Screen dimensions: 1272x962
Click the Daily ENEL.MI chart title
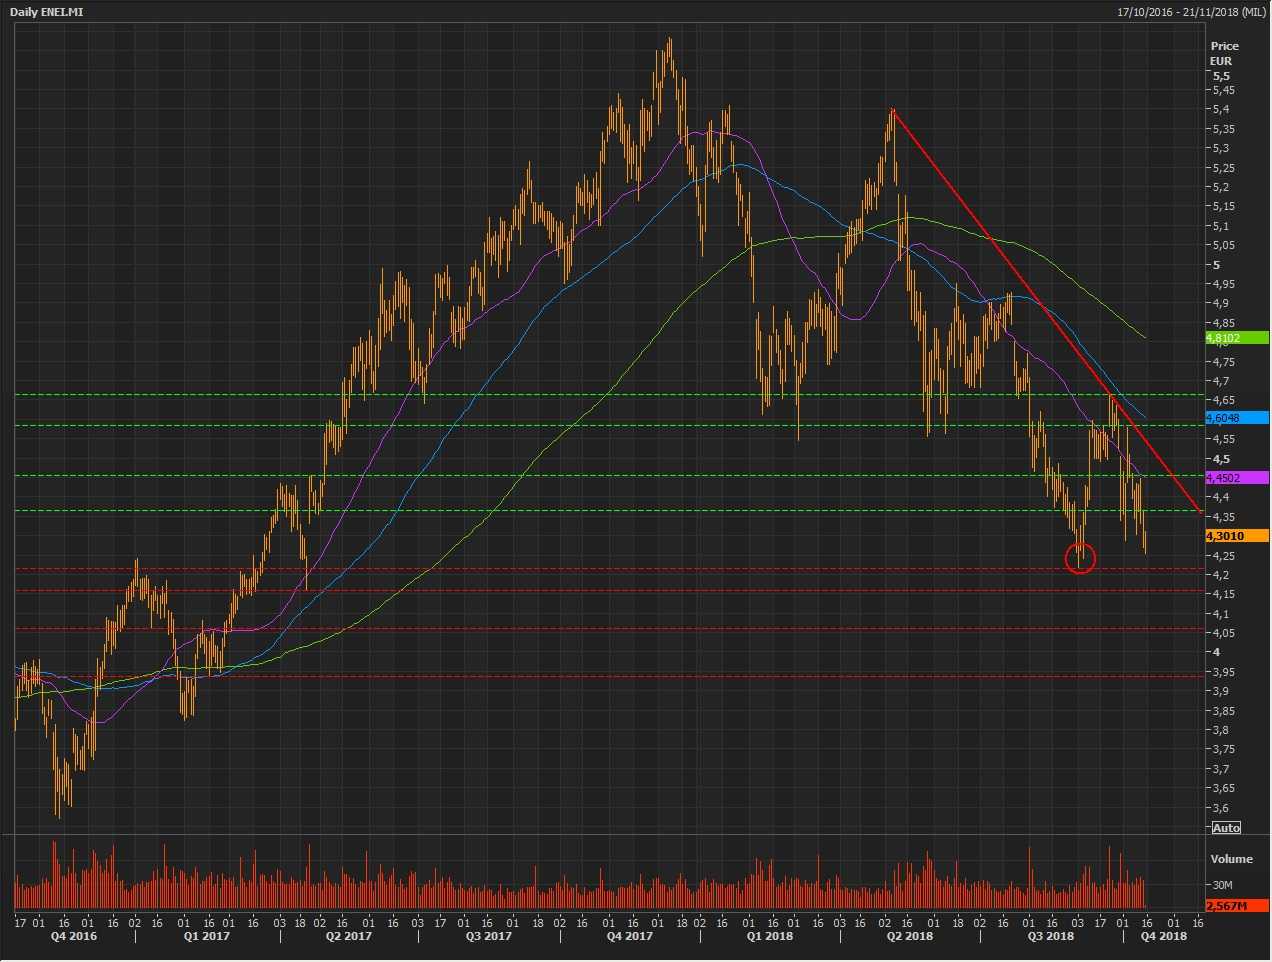click(x=47, y=12)
